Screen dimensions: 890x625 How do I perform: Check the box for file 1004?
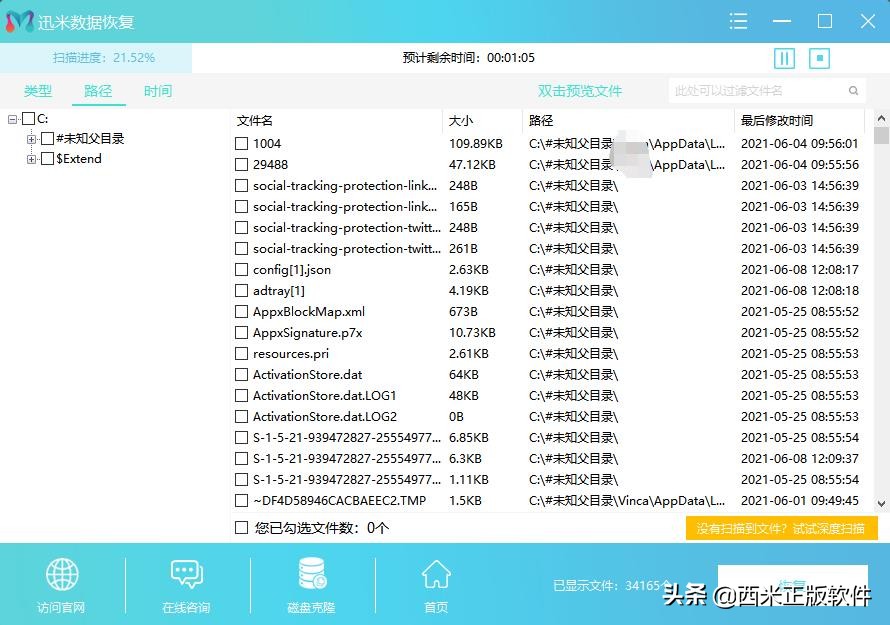(x=241, y=144)
